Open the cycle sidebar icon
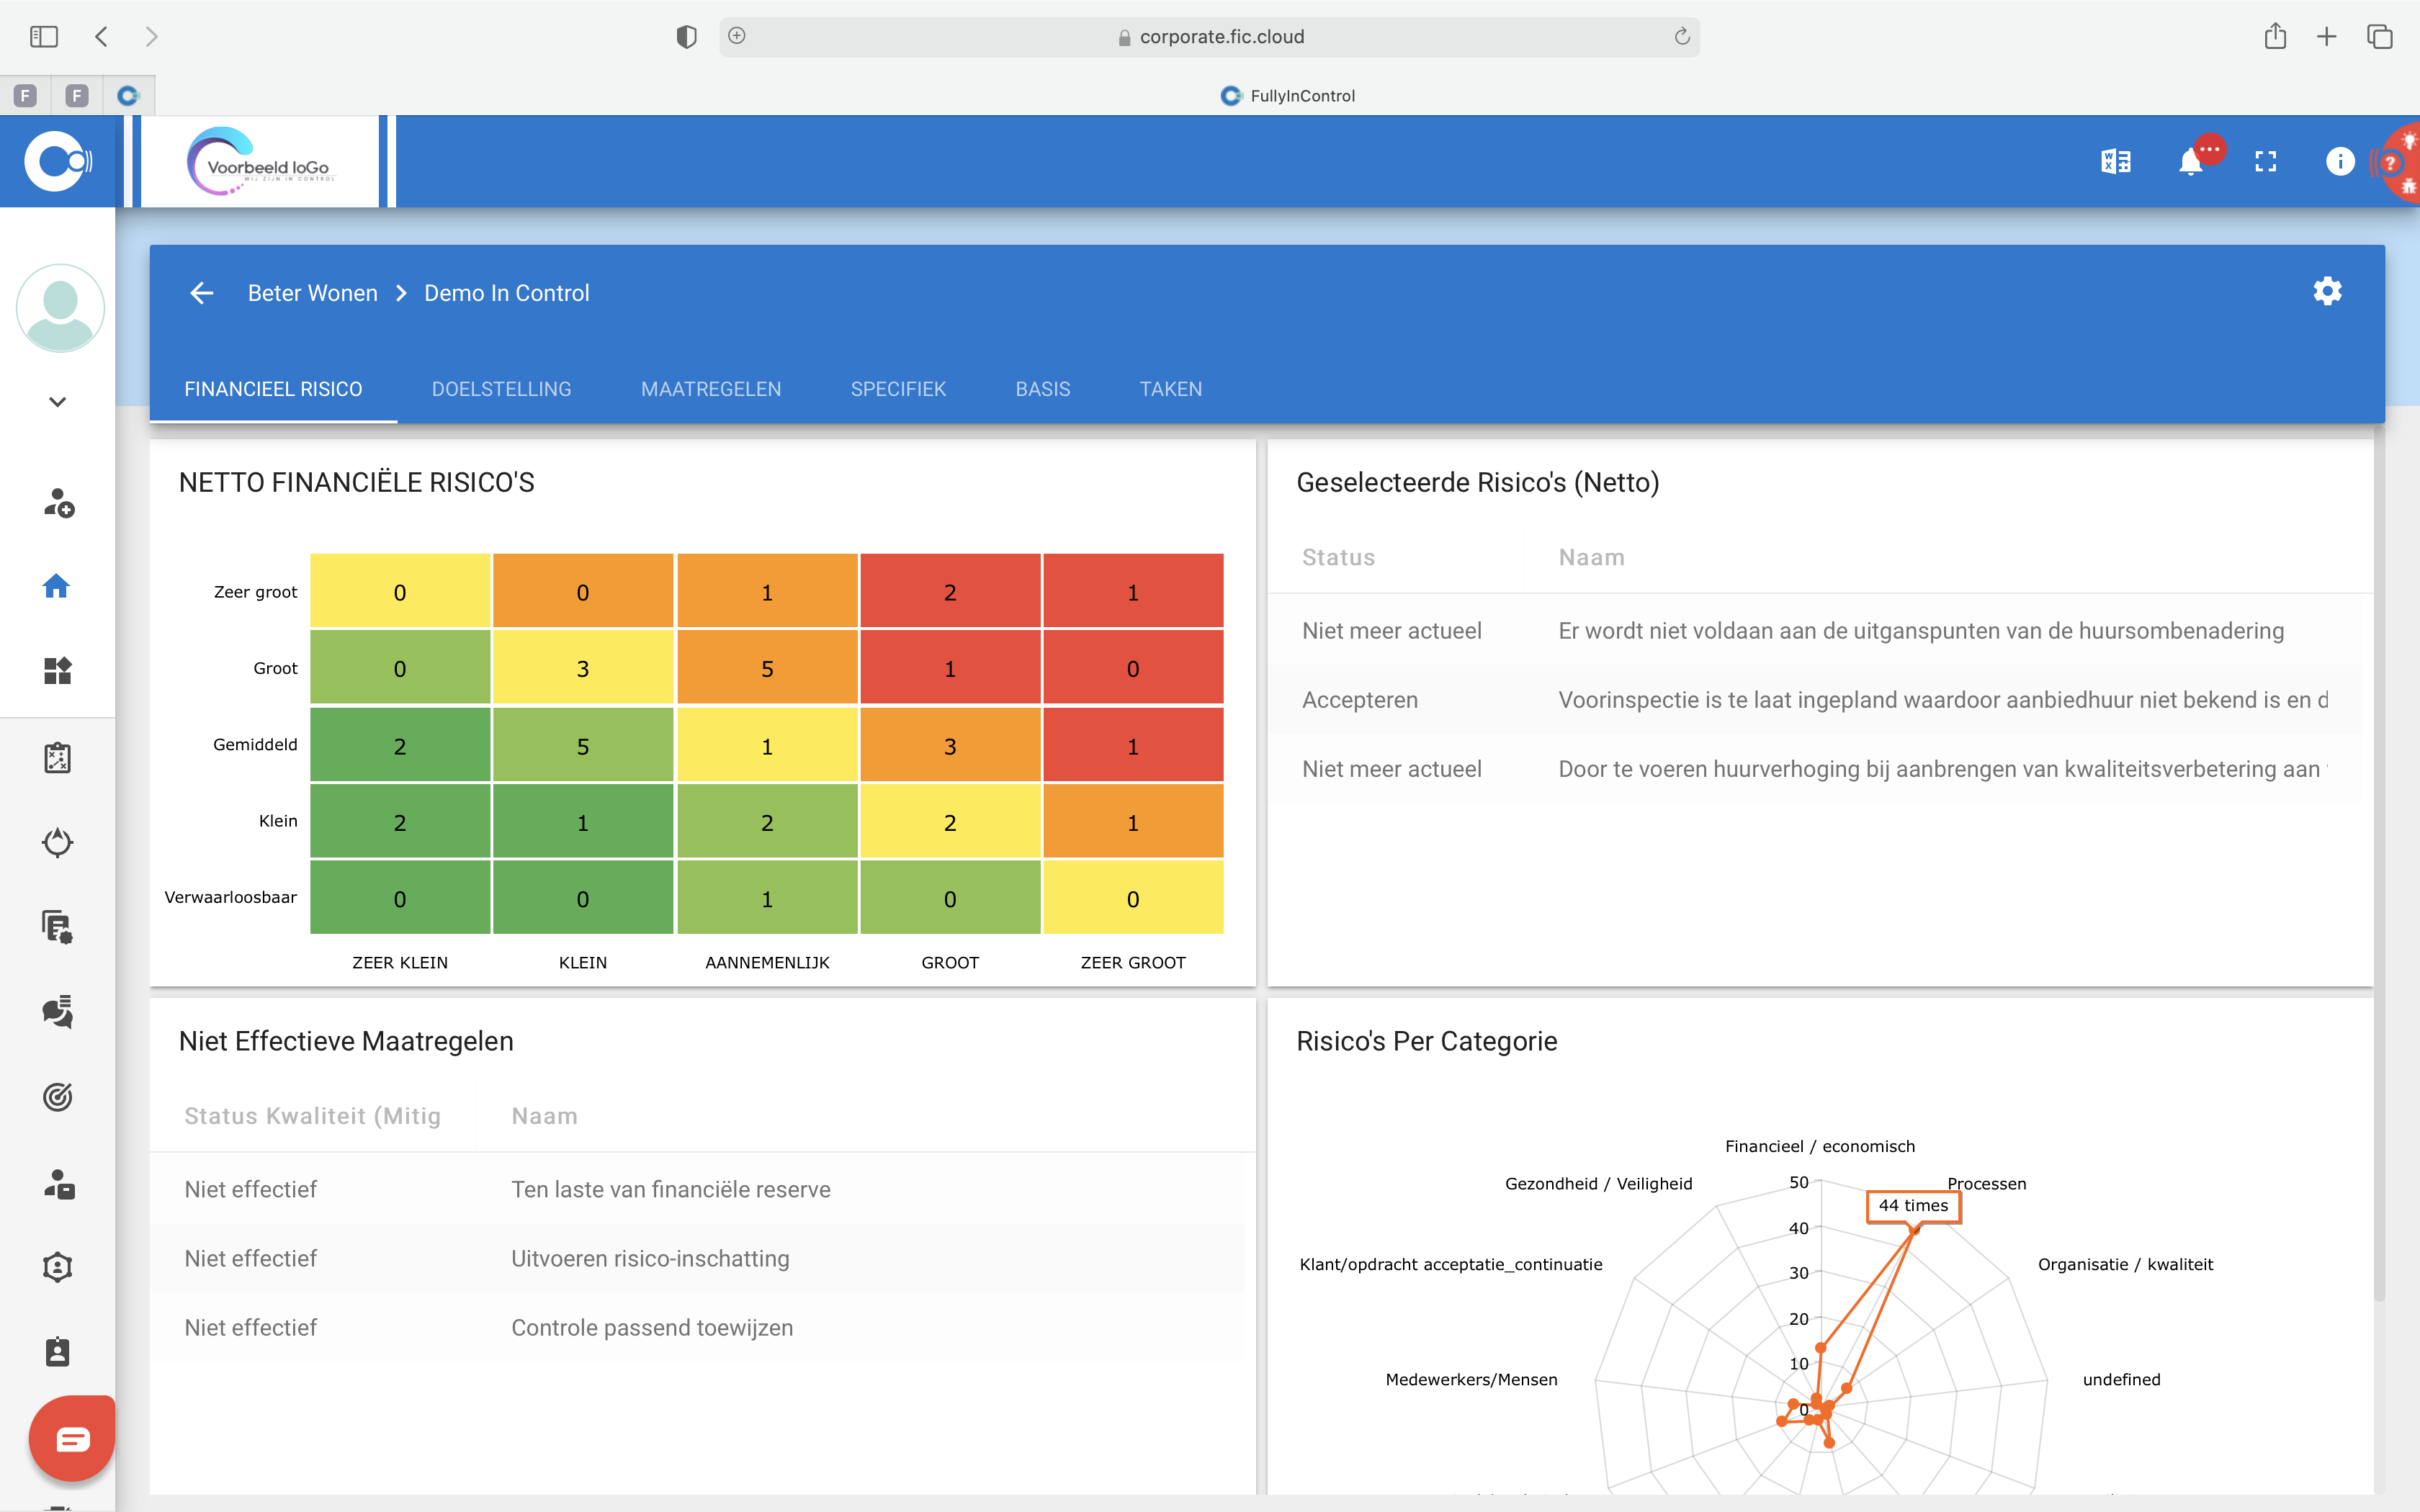 pyautogui.click(x=58, y=843)
